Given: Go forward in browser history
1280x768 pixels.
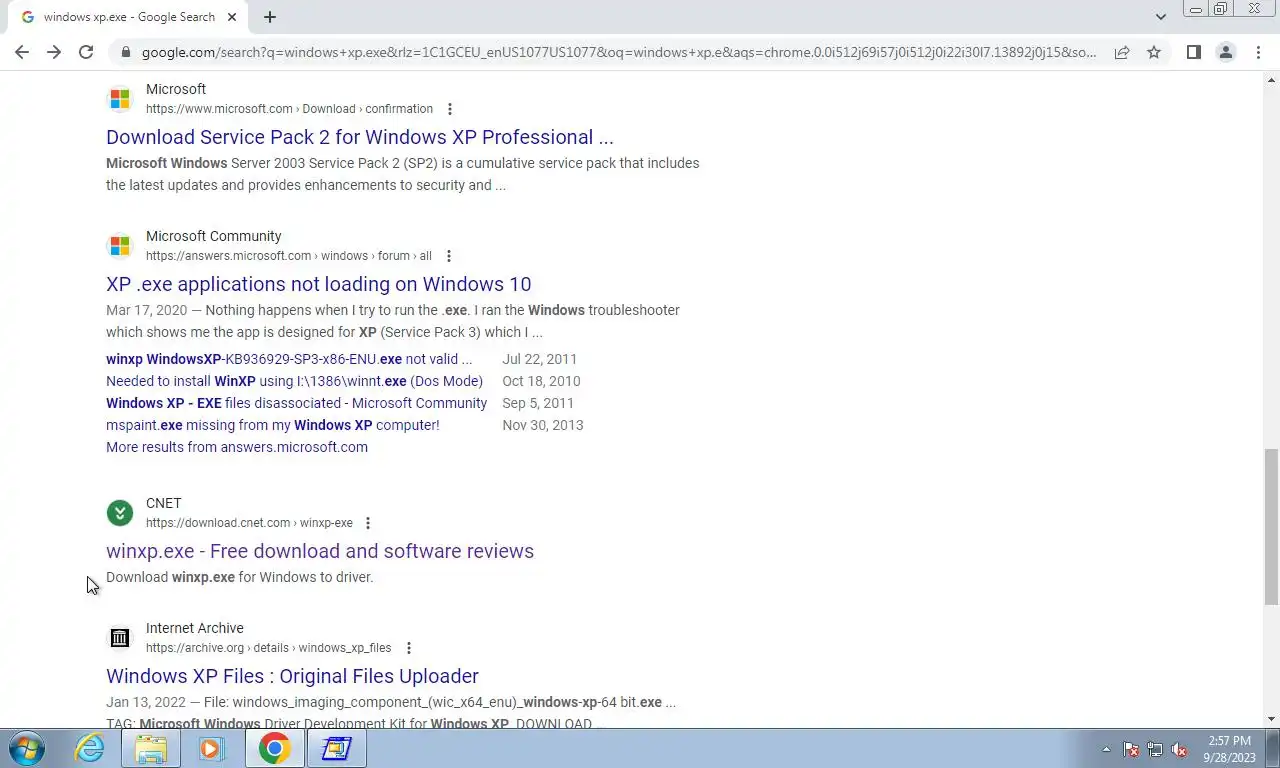Looking at the screenshot, I should (x=54, y=52).
